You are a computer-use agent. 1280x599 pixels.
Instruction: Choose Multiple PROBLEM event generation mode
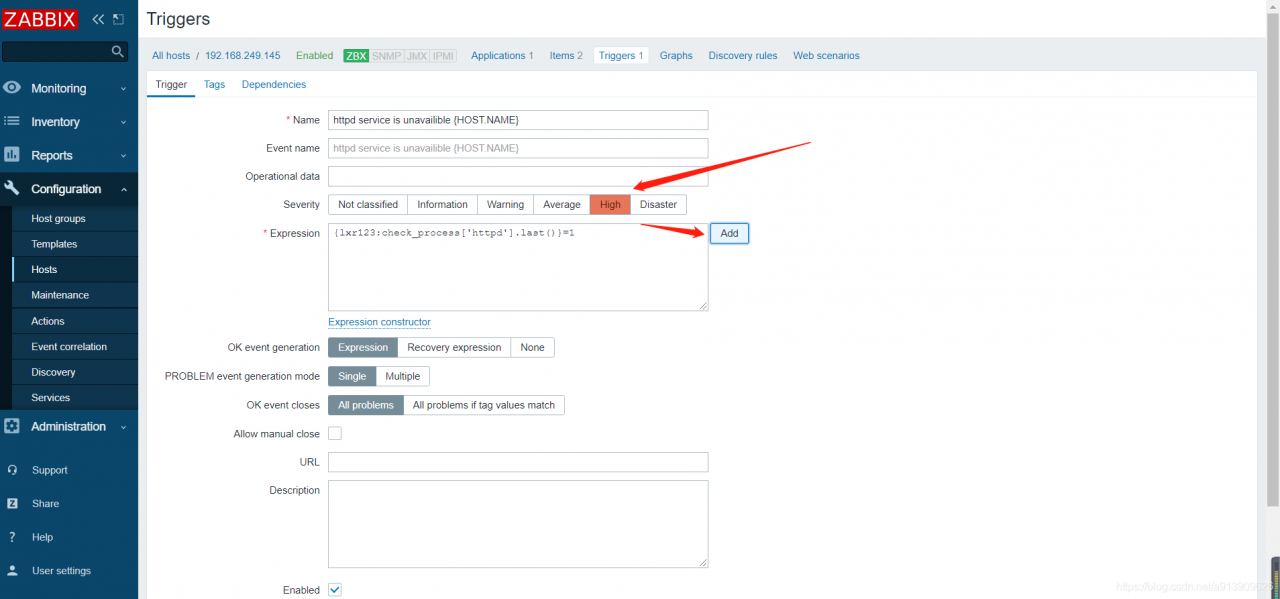403,376
